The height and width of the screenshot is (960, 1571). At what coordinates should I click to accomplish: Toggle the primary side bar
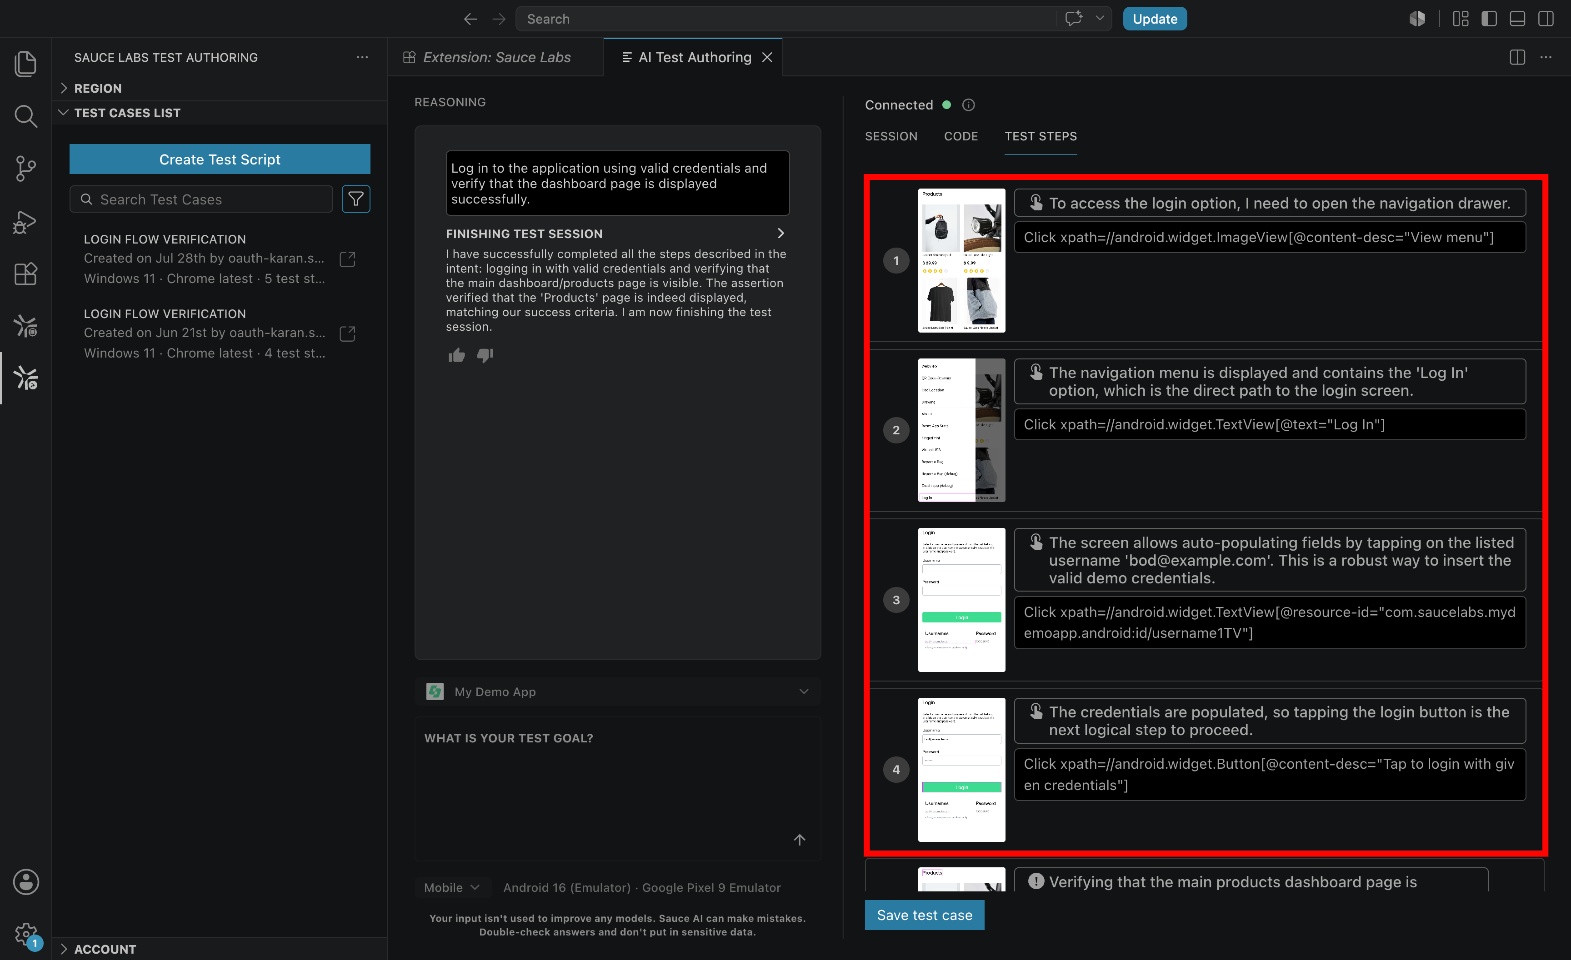[x=1489, y=19]
